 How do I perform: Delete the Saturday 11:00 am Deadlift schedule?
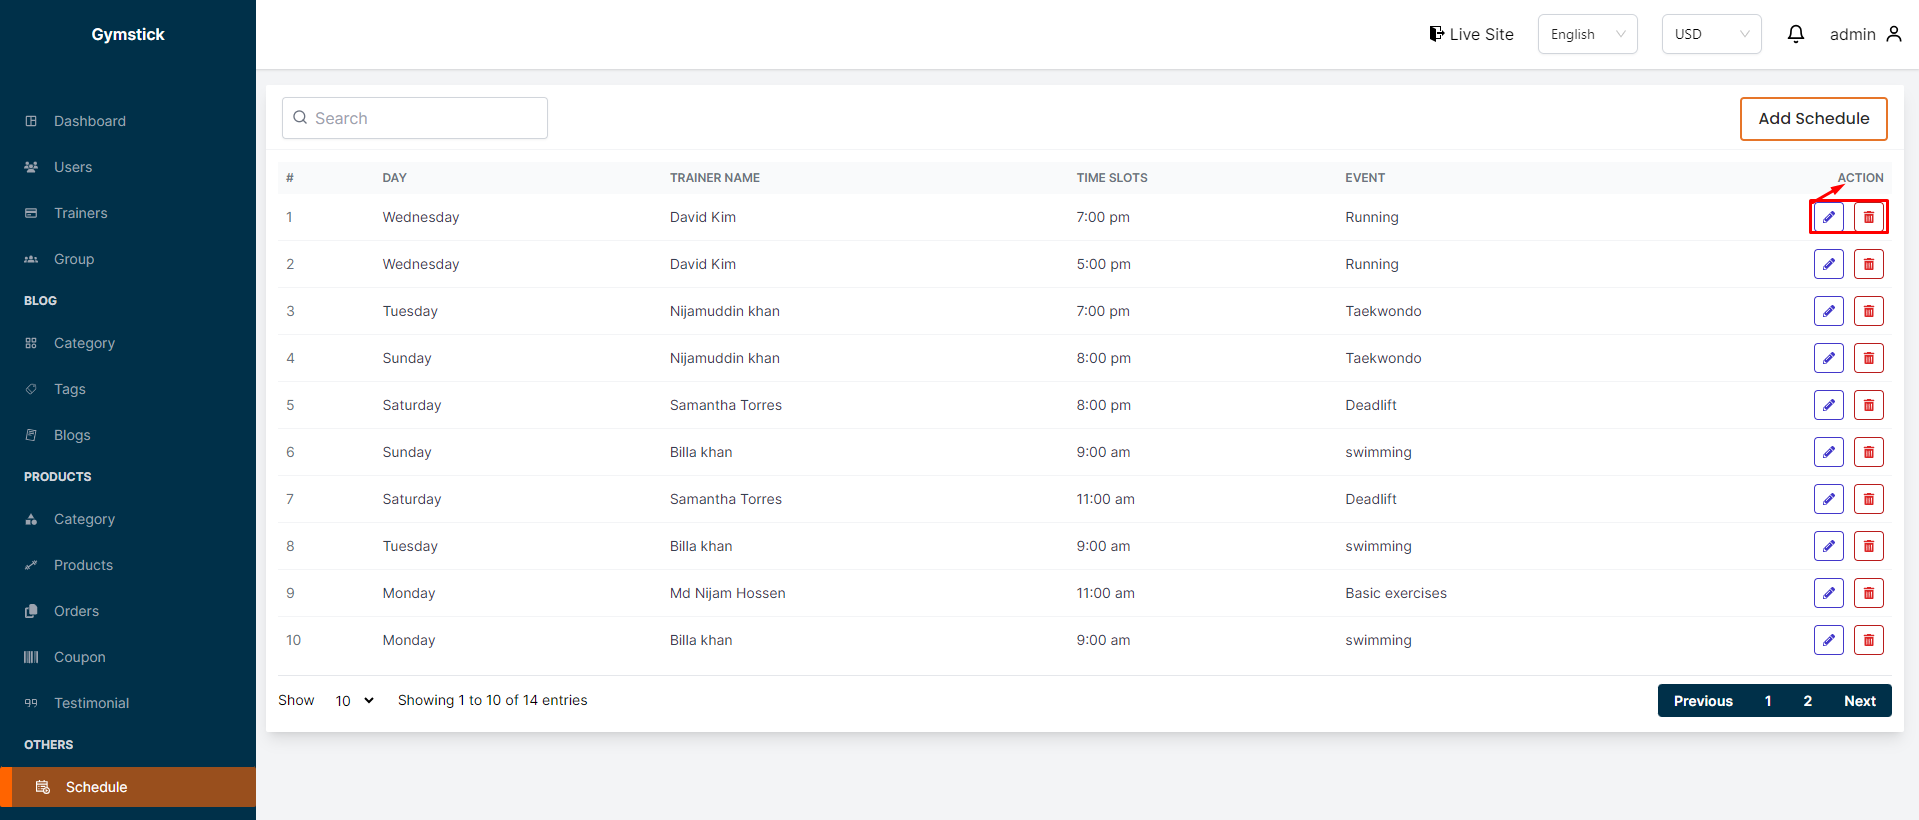coord(1868,499)
